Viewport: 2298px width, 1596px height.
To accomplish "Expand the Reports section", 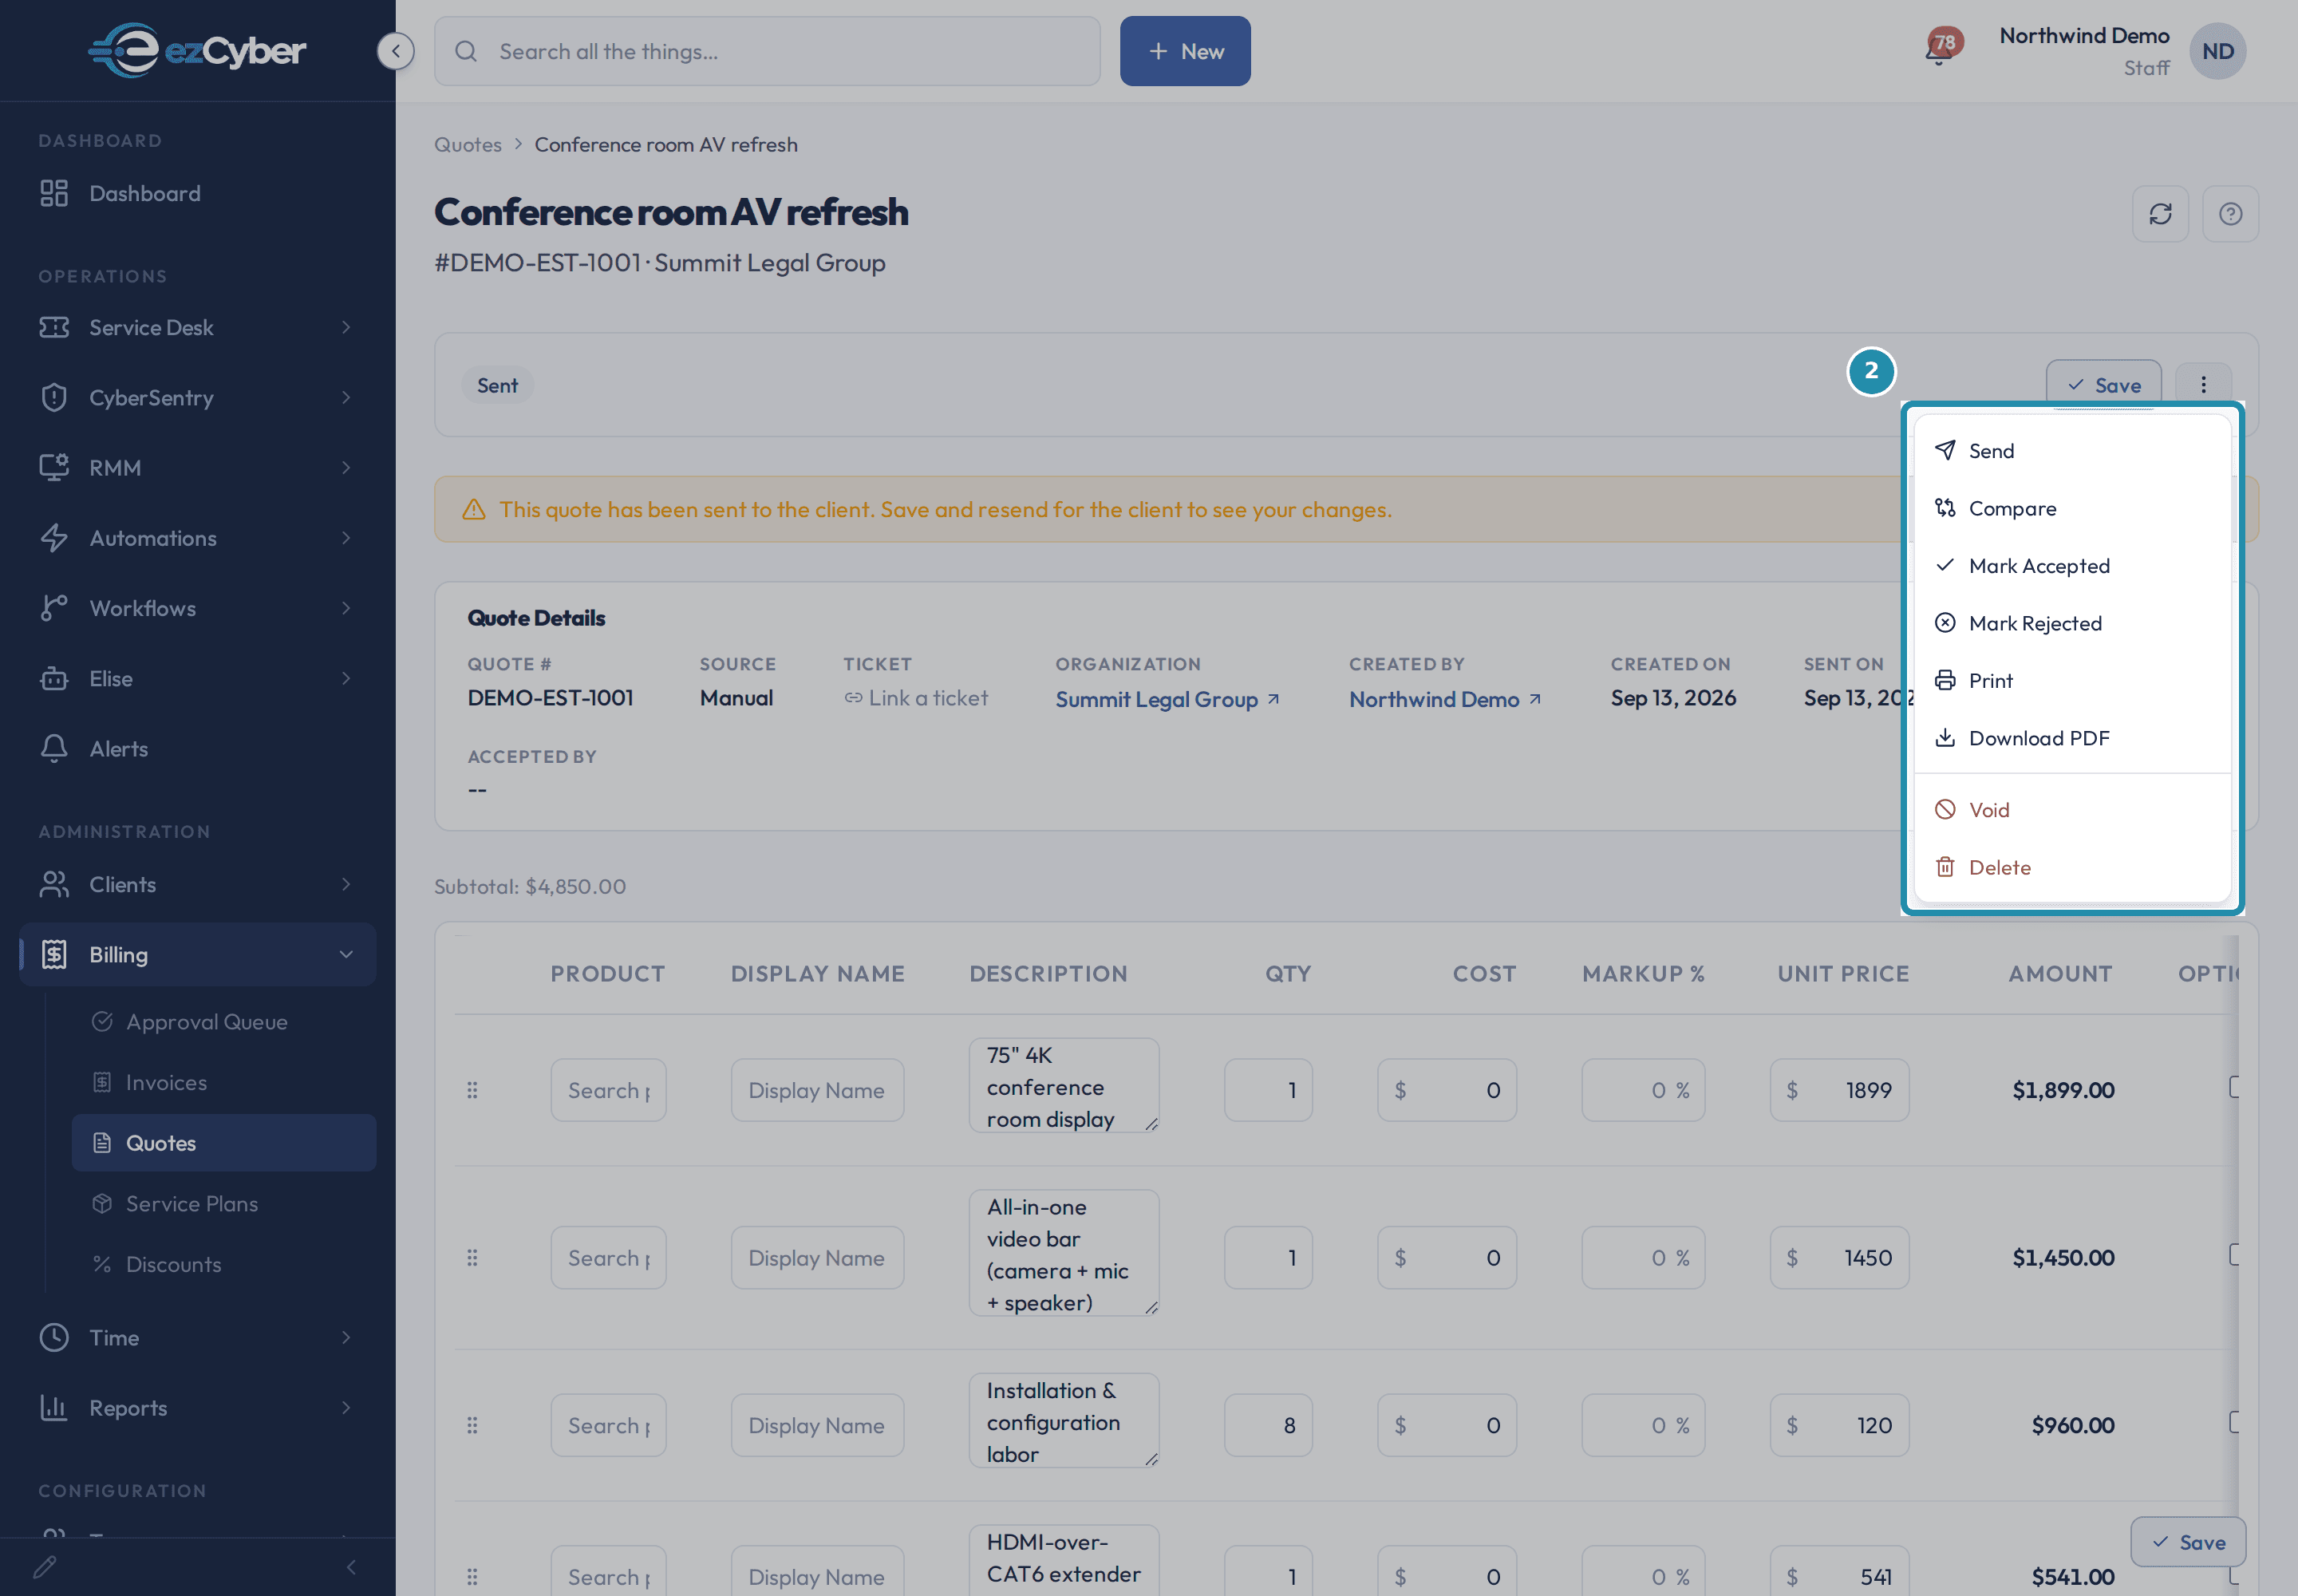I will (198, 1407).
